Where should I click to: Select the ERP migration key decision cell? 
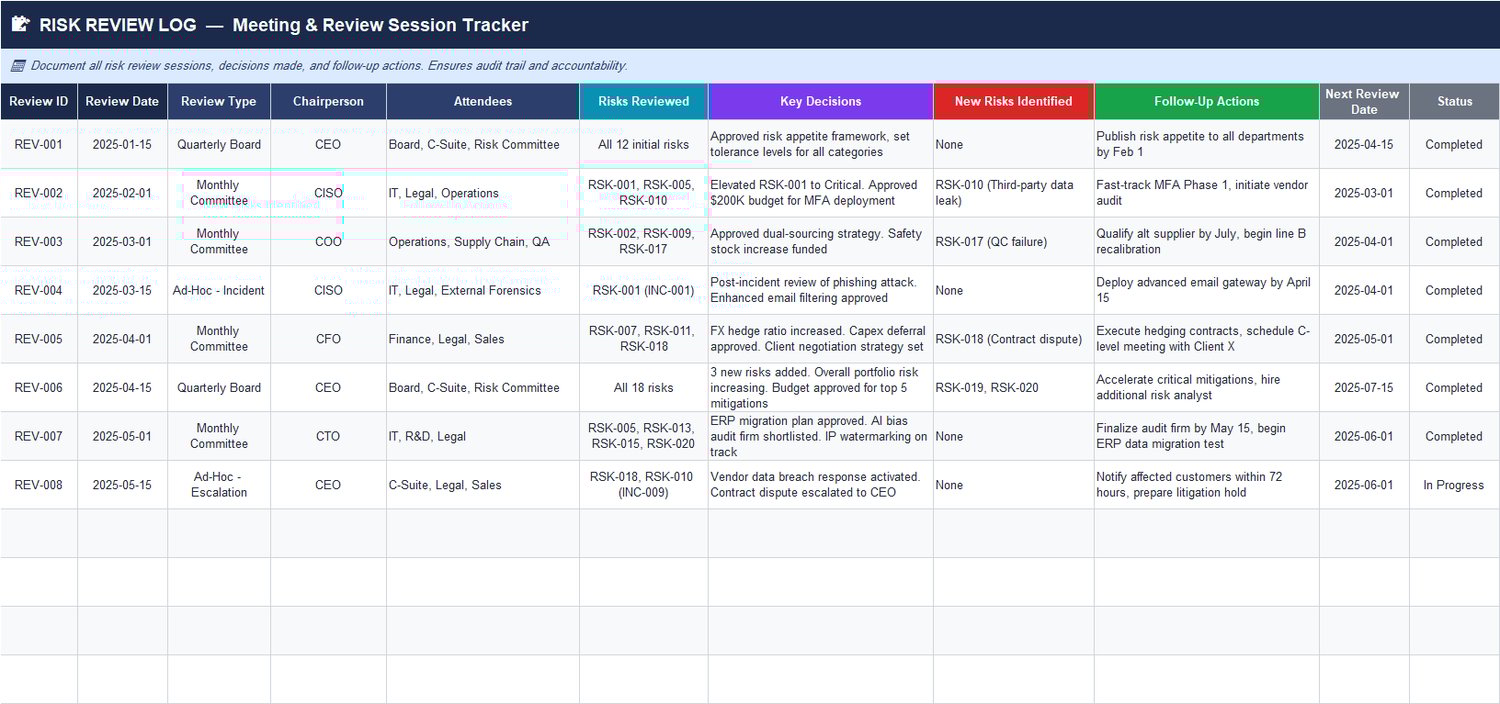(x=818, y=436)
